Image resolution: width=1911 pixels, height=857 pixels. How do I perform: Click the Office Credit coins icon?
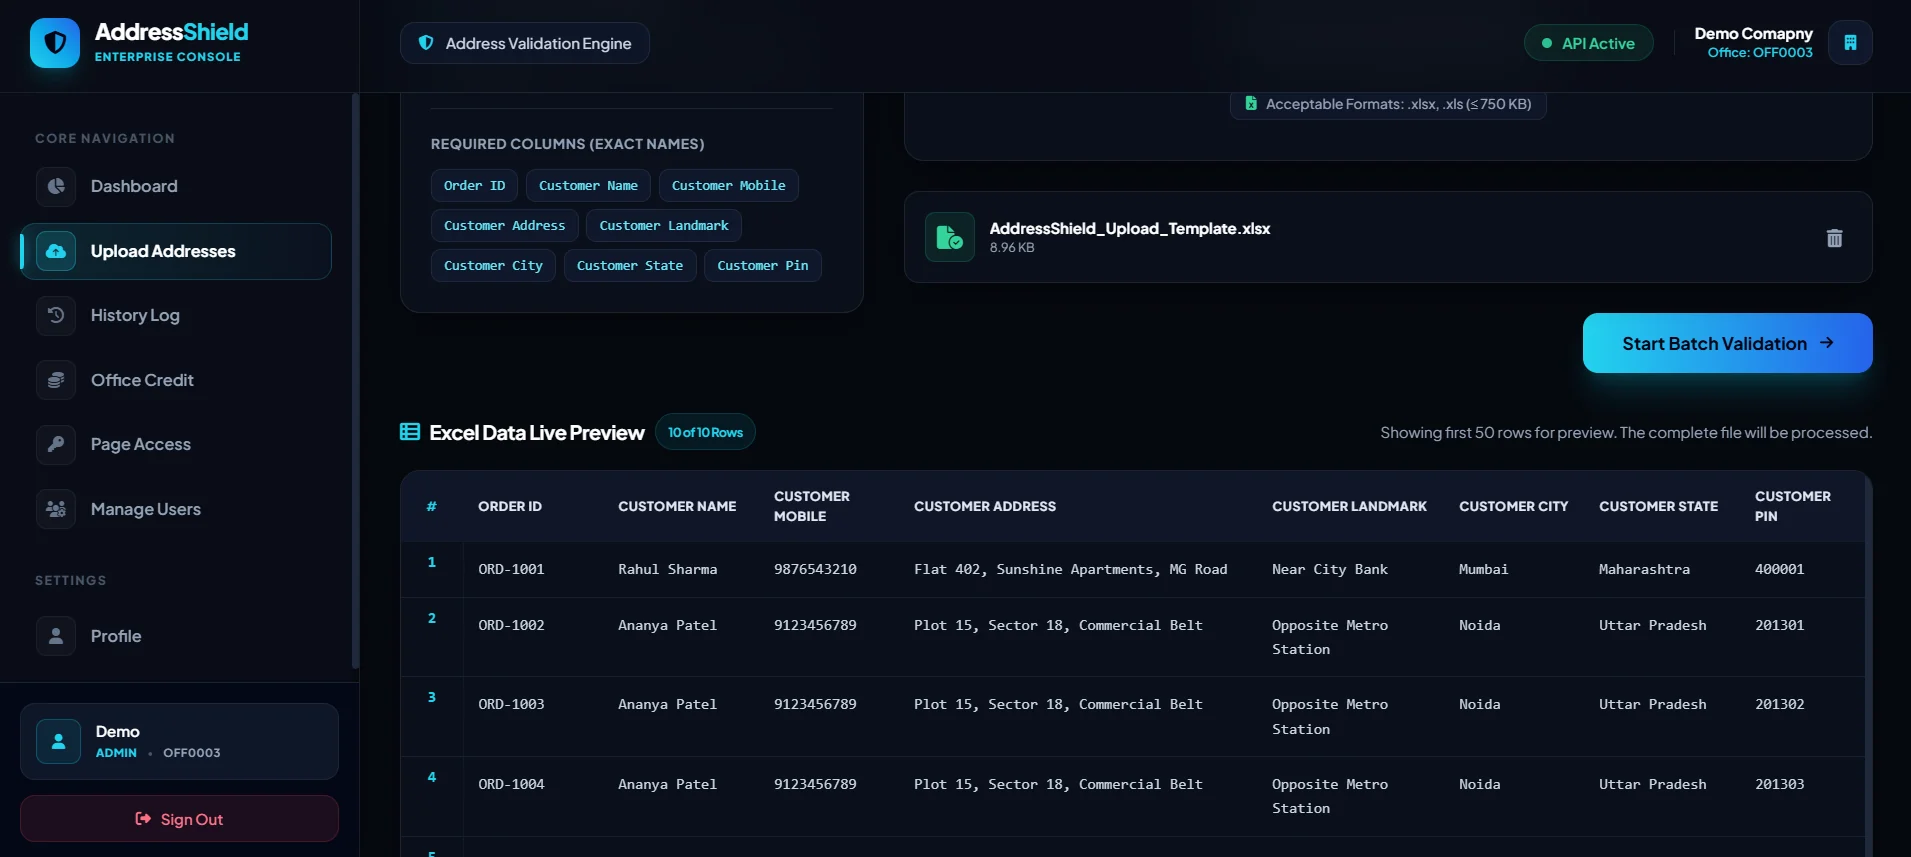(56, 380)
